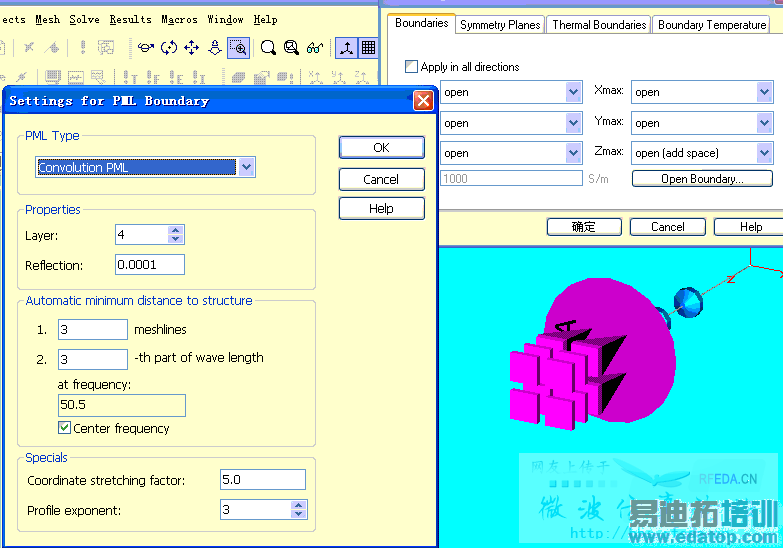The height and width of the screenshot is (548, 783).
Task: Select the Rotate view tool
Action: coord(145,47)
